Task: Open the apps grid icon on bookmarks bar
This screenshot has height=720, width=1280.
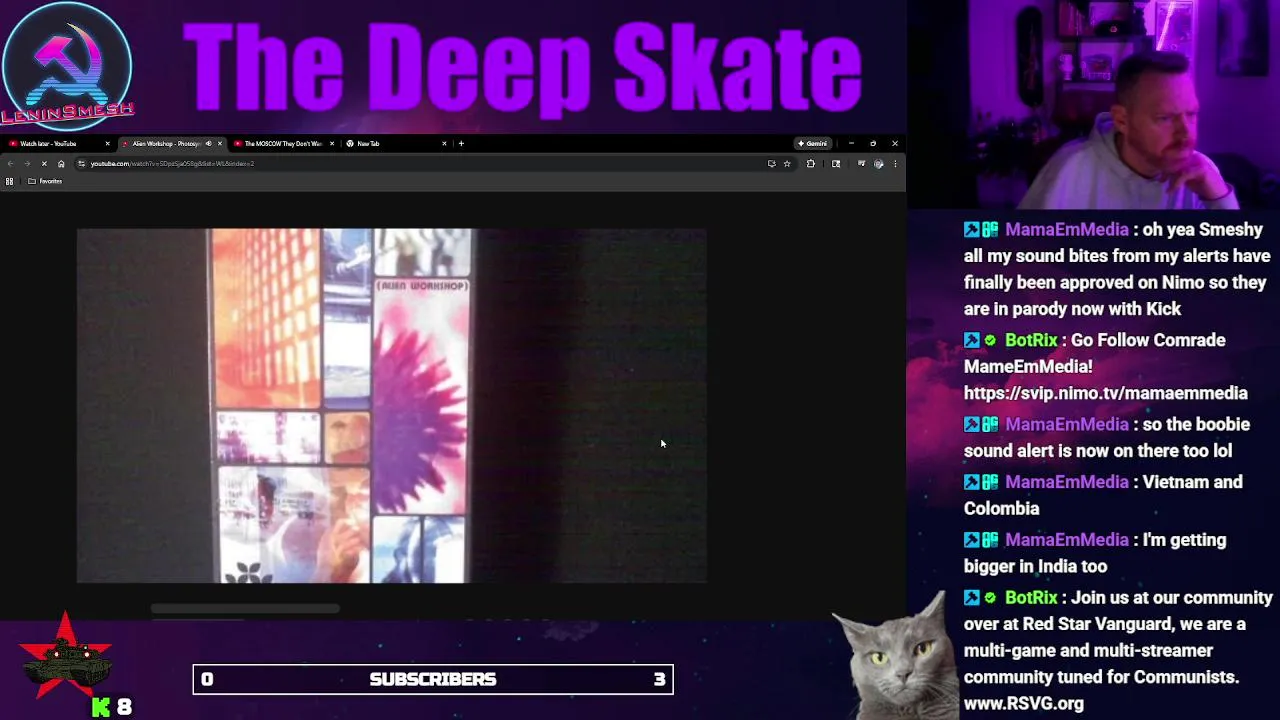Action: pyautogui.click(x=9, y=181)
